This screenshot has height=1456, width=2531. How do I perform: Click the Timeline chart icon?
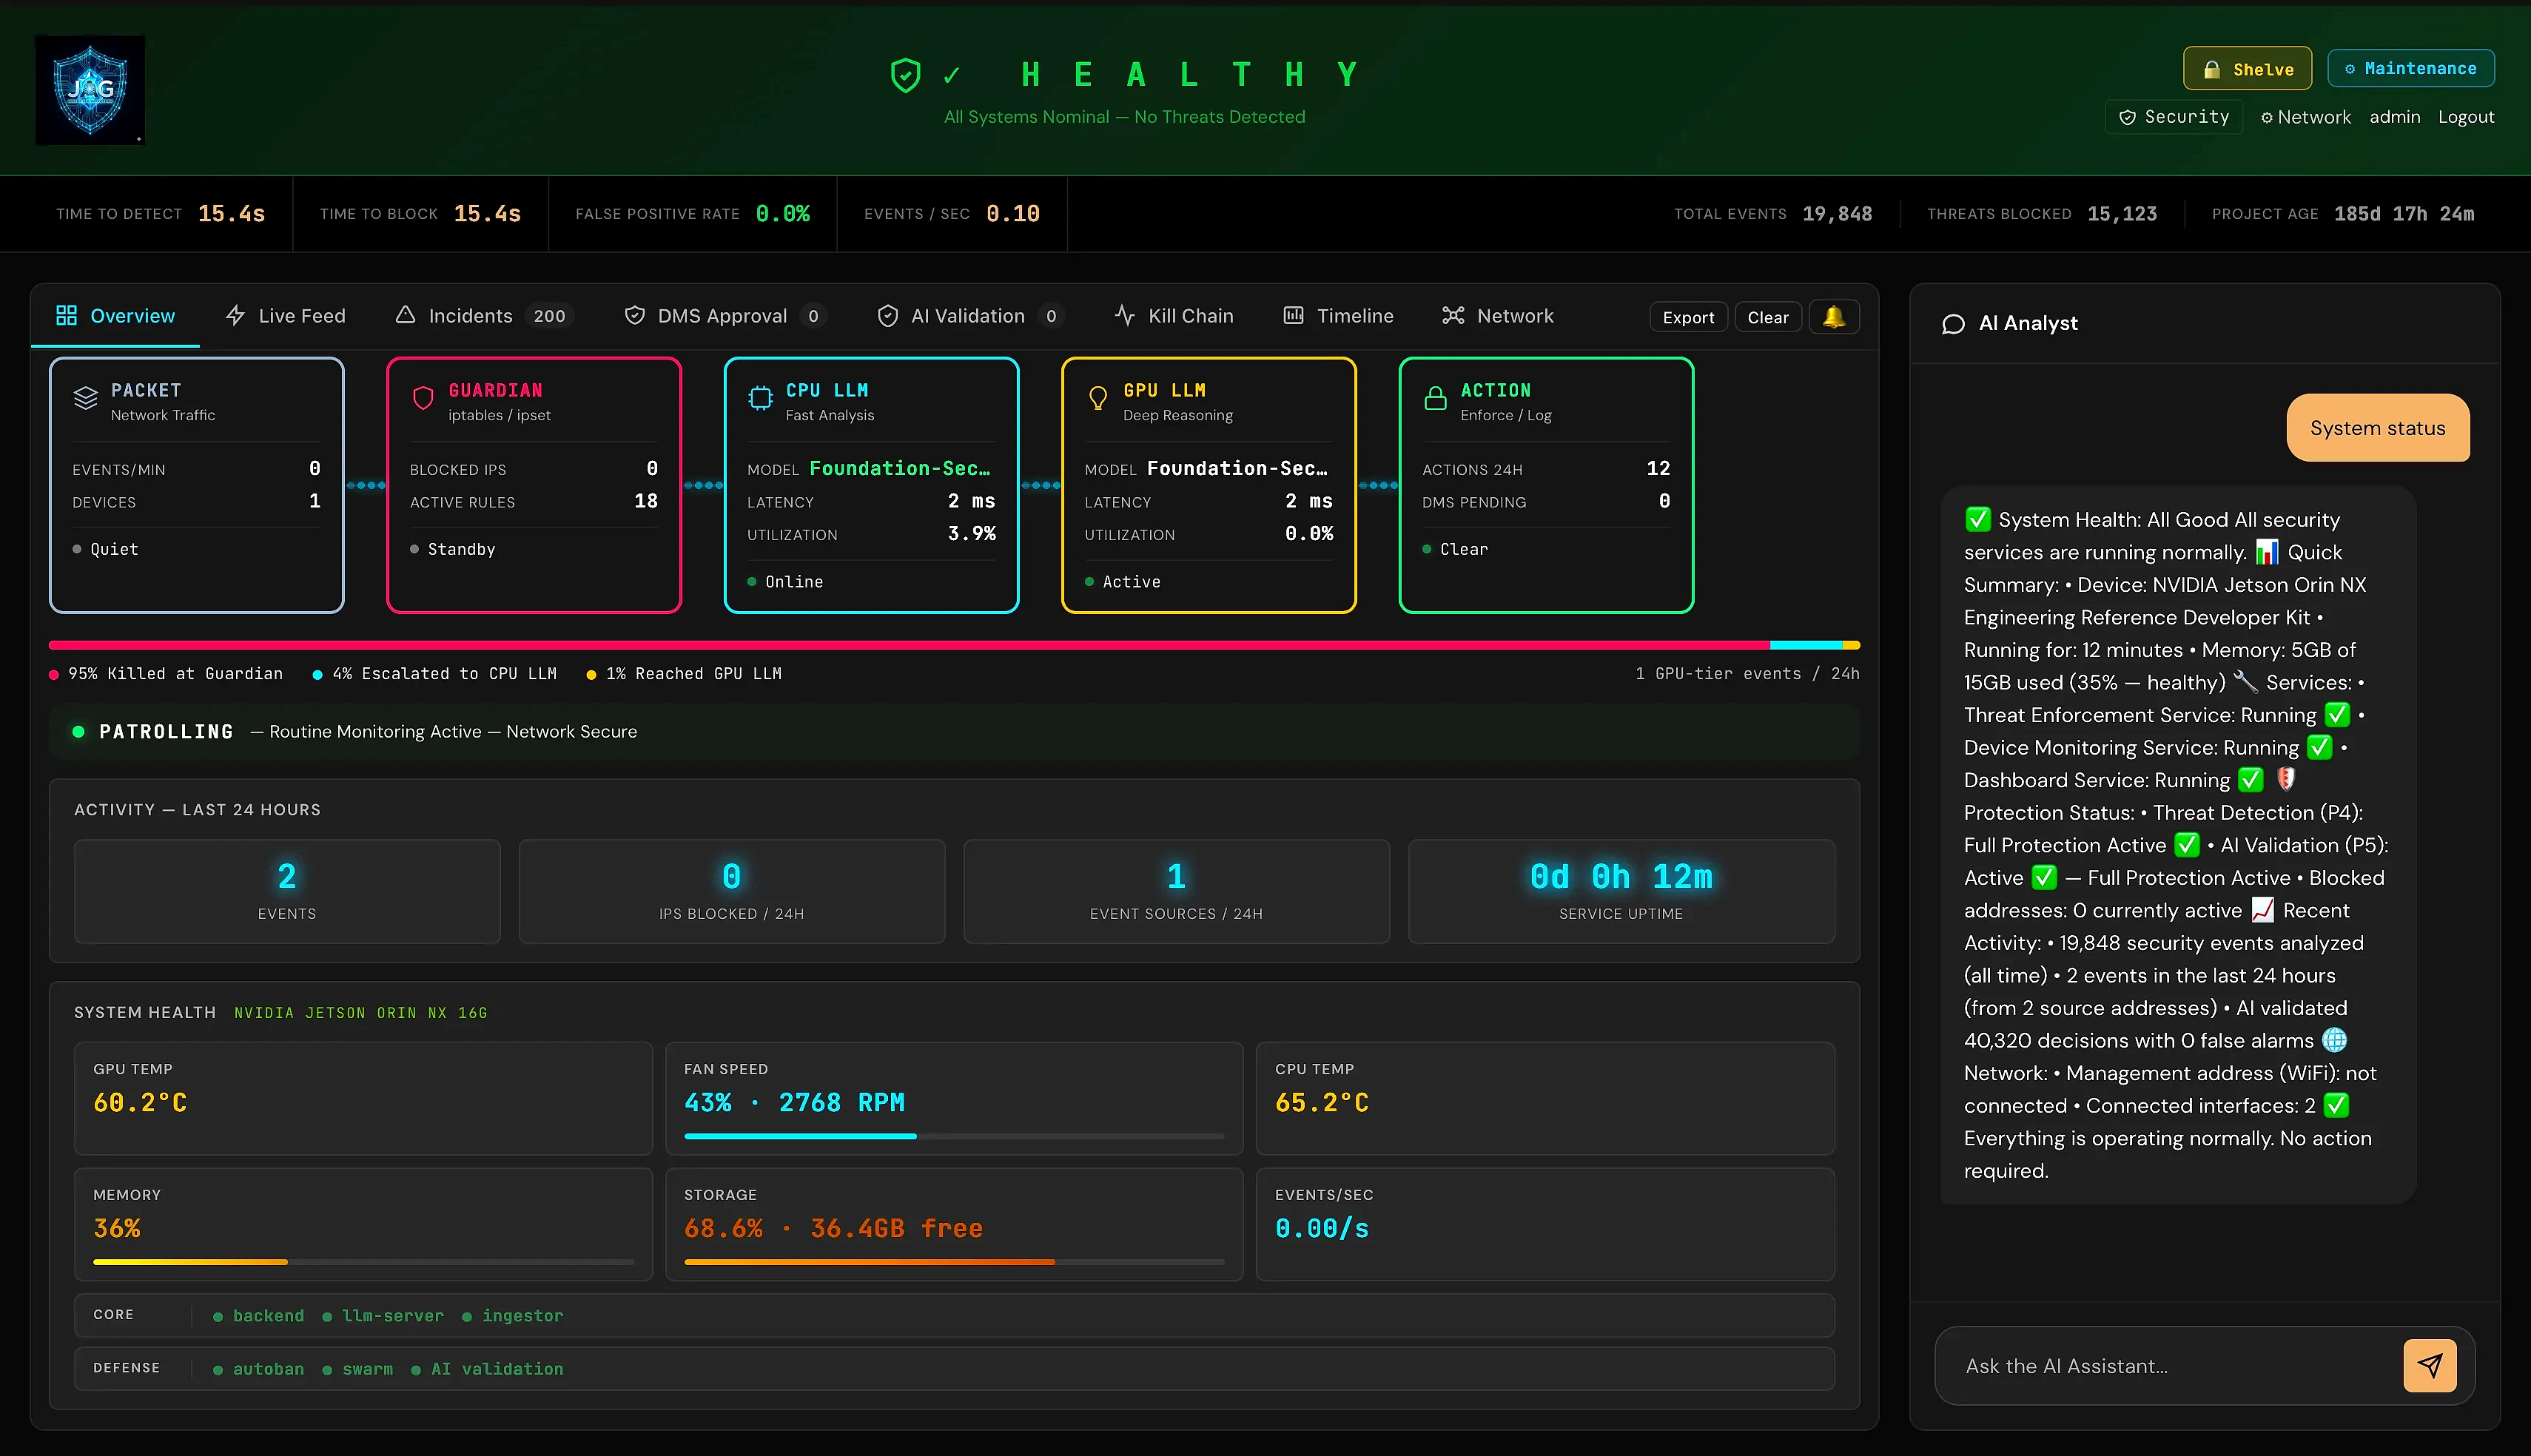pos(1293,316)
